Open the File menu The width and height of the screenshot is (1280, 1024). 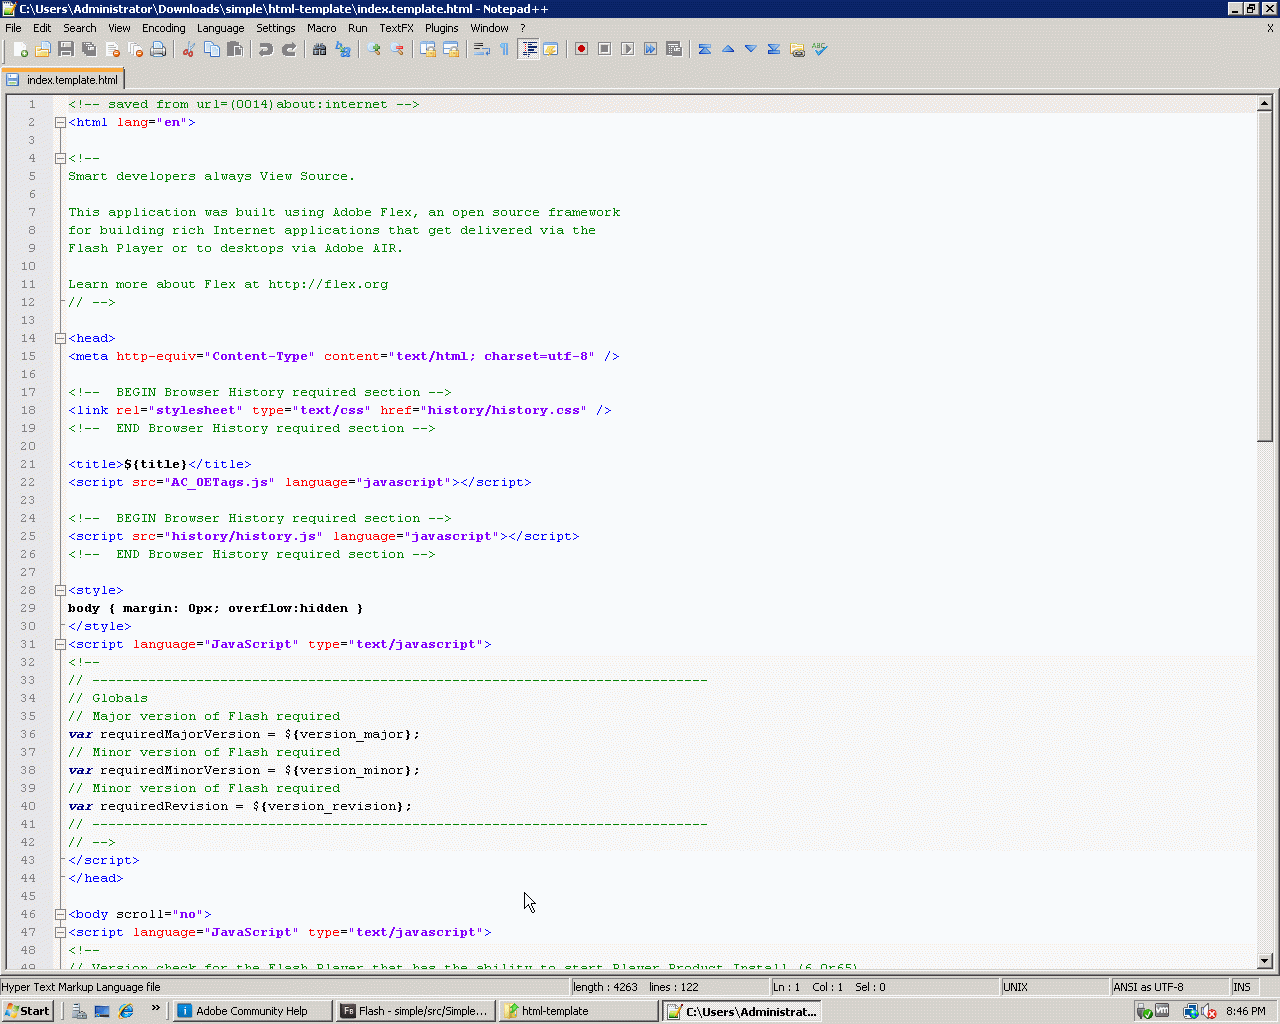13,28
